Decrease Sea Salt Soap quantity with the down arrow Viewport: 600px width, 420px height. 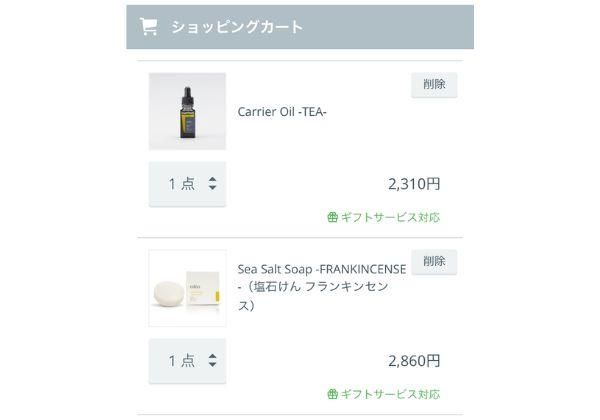(213, 366)
